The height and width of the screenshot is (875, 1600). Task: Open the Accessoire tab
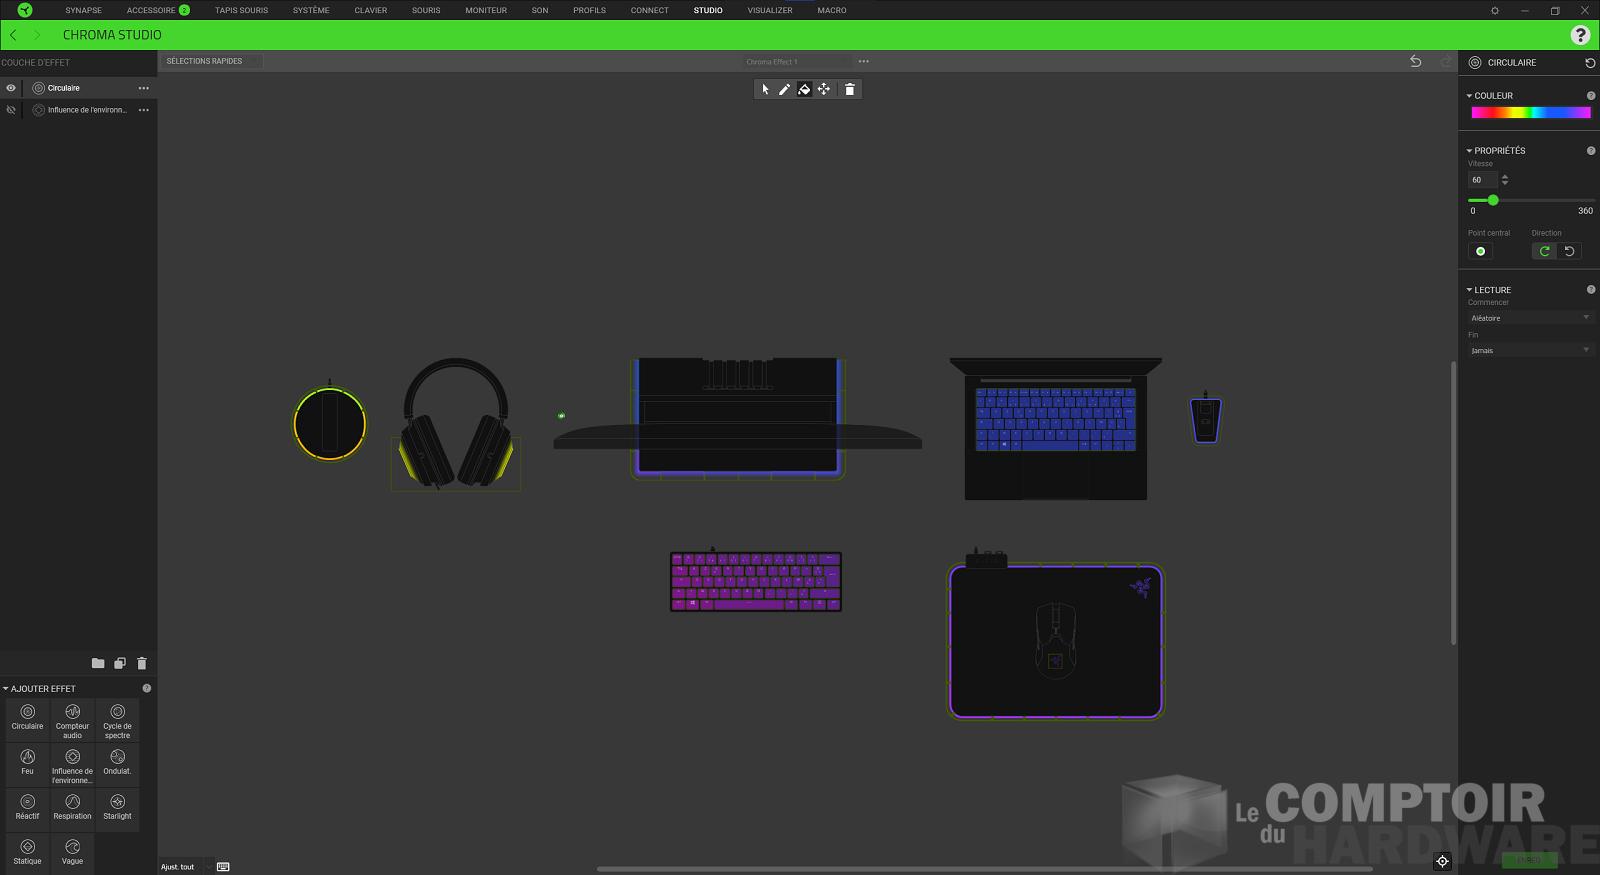pyautogui.click(x=158, y=10)
